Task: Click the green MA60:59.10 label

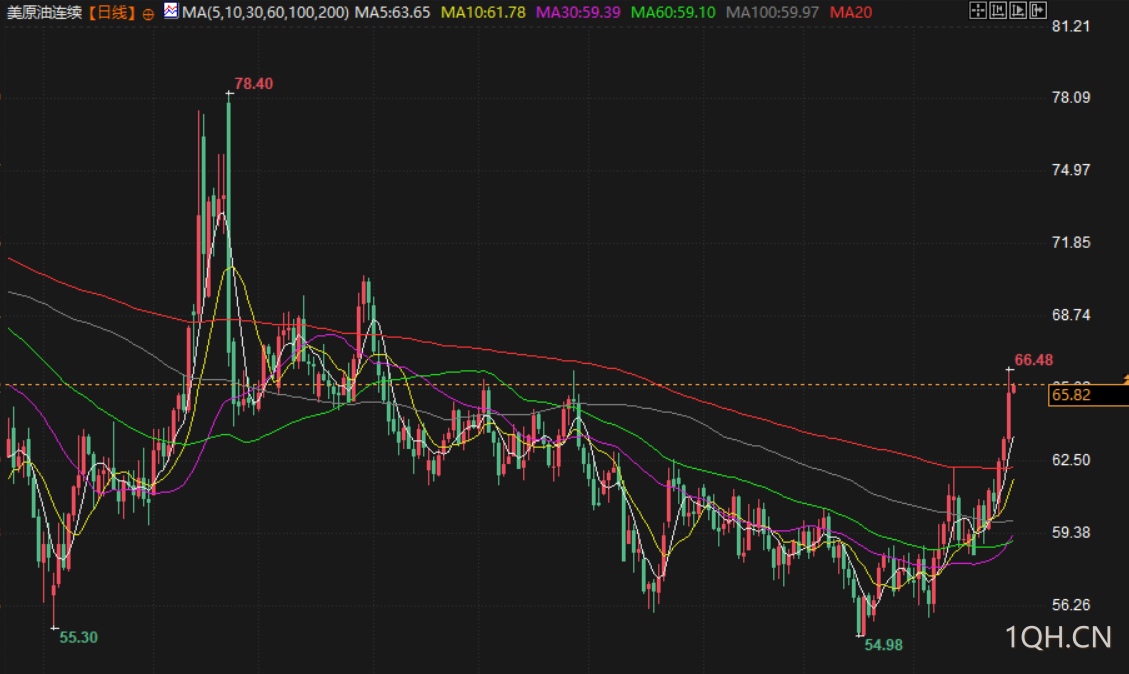Action: [673, 12]
